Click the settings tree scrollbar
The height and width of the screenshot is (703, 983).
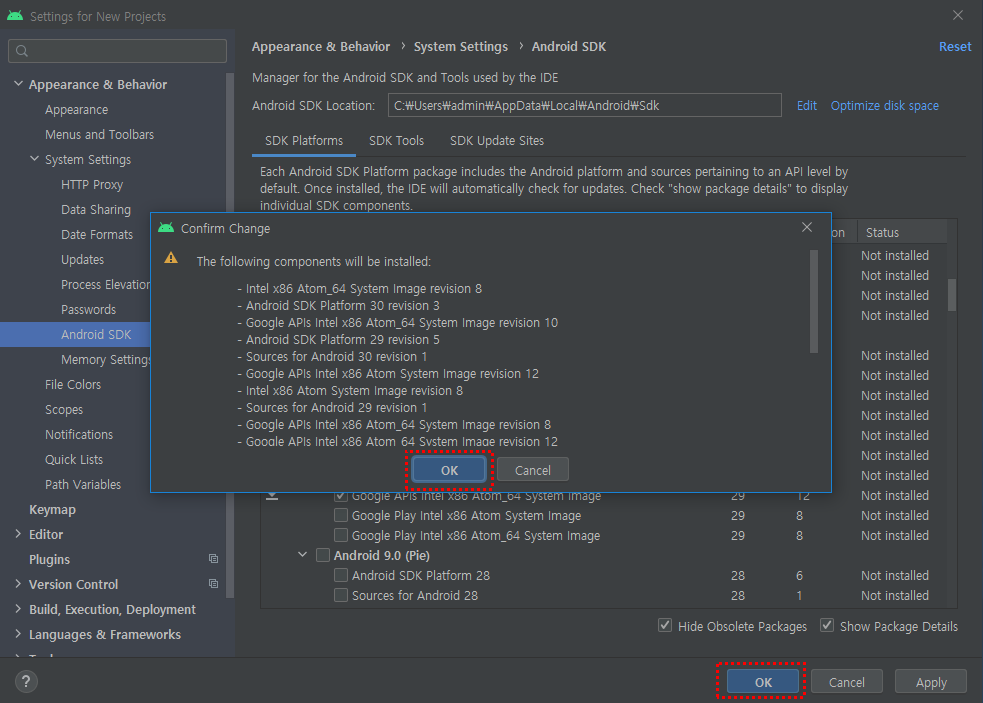[x=229, y=336]
